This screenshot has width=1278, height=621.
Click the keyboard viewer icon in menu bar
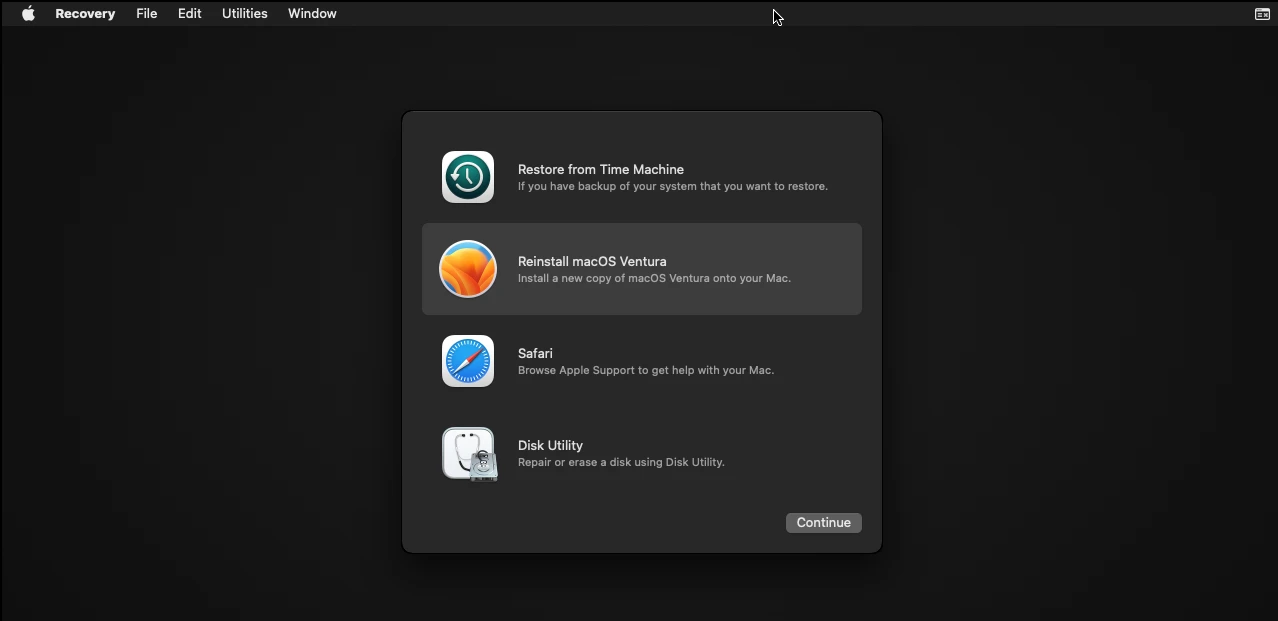[1262, 14]
